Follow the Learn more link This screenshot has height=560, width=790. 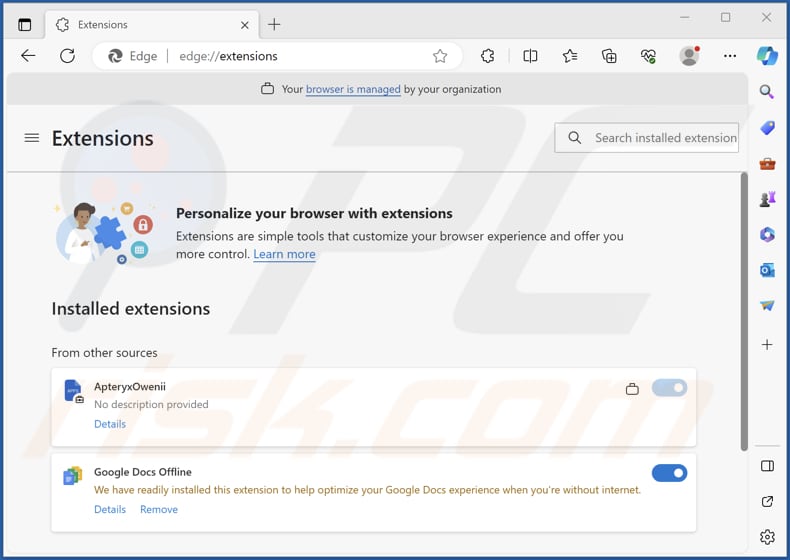284,254
